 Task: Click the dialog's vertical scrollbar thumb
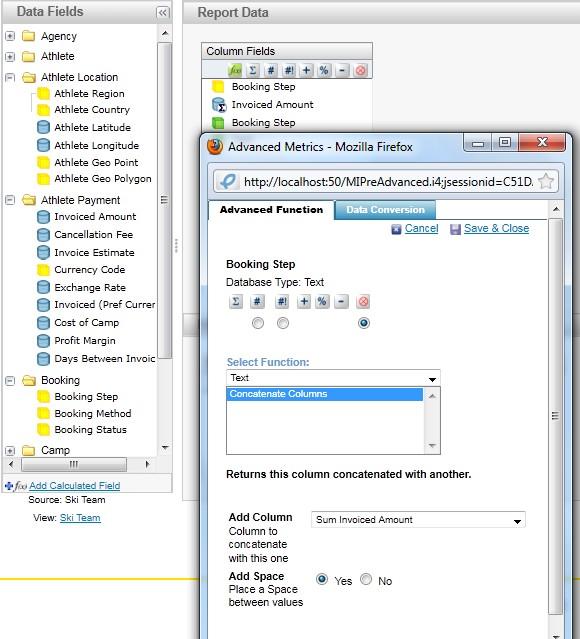point(555,416)
